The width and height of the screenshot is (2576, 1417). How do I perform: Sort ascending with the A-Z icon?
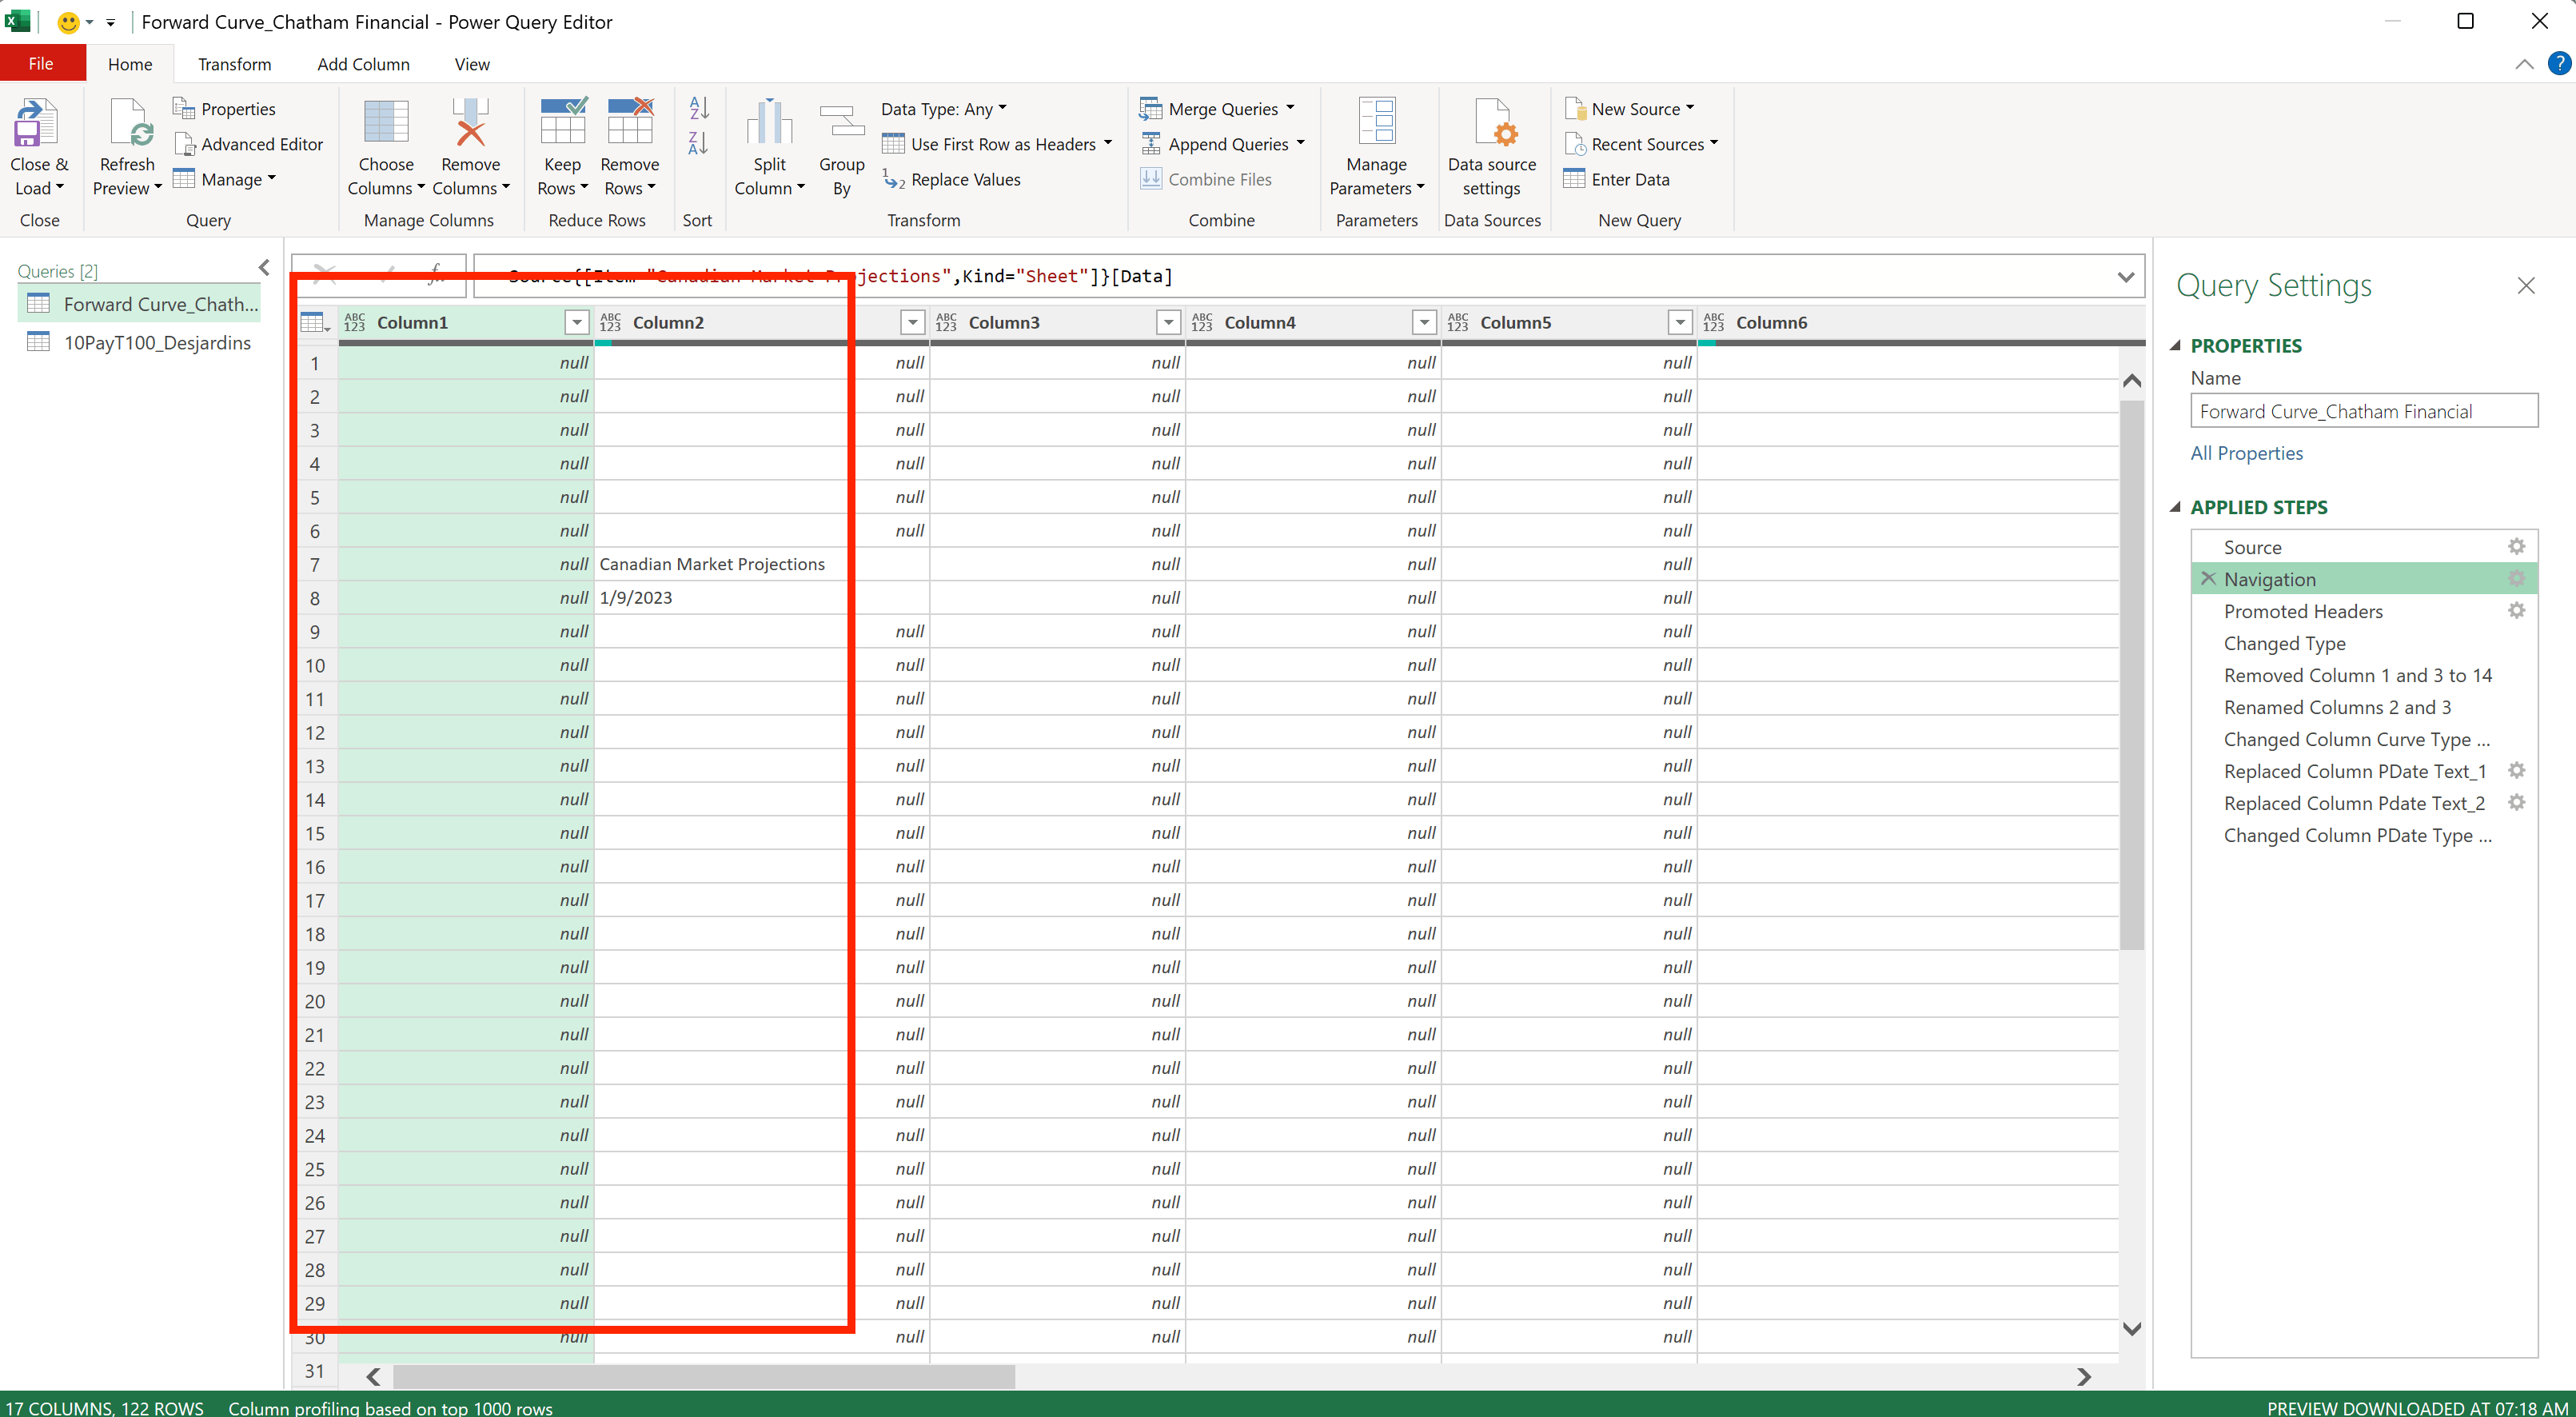[698, 108]
